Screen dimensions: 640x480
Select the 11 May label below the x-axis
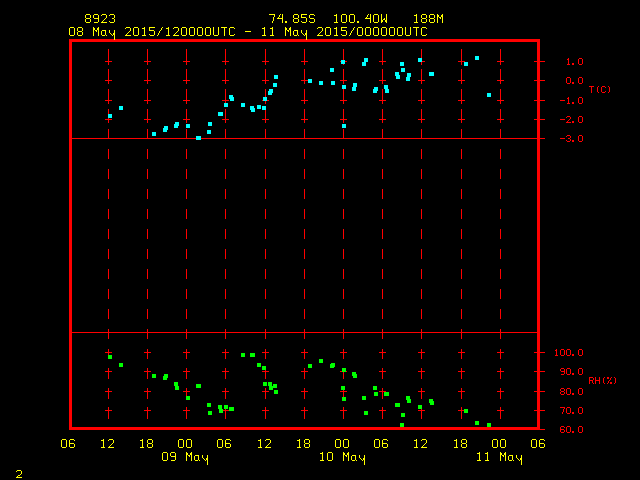pos(498,458)
